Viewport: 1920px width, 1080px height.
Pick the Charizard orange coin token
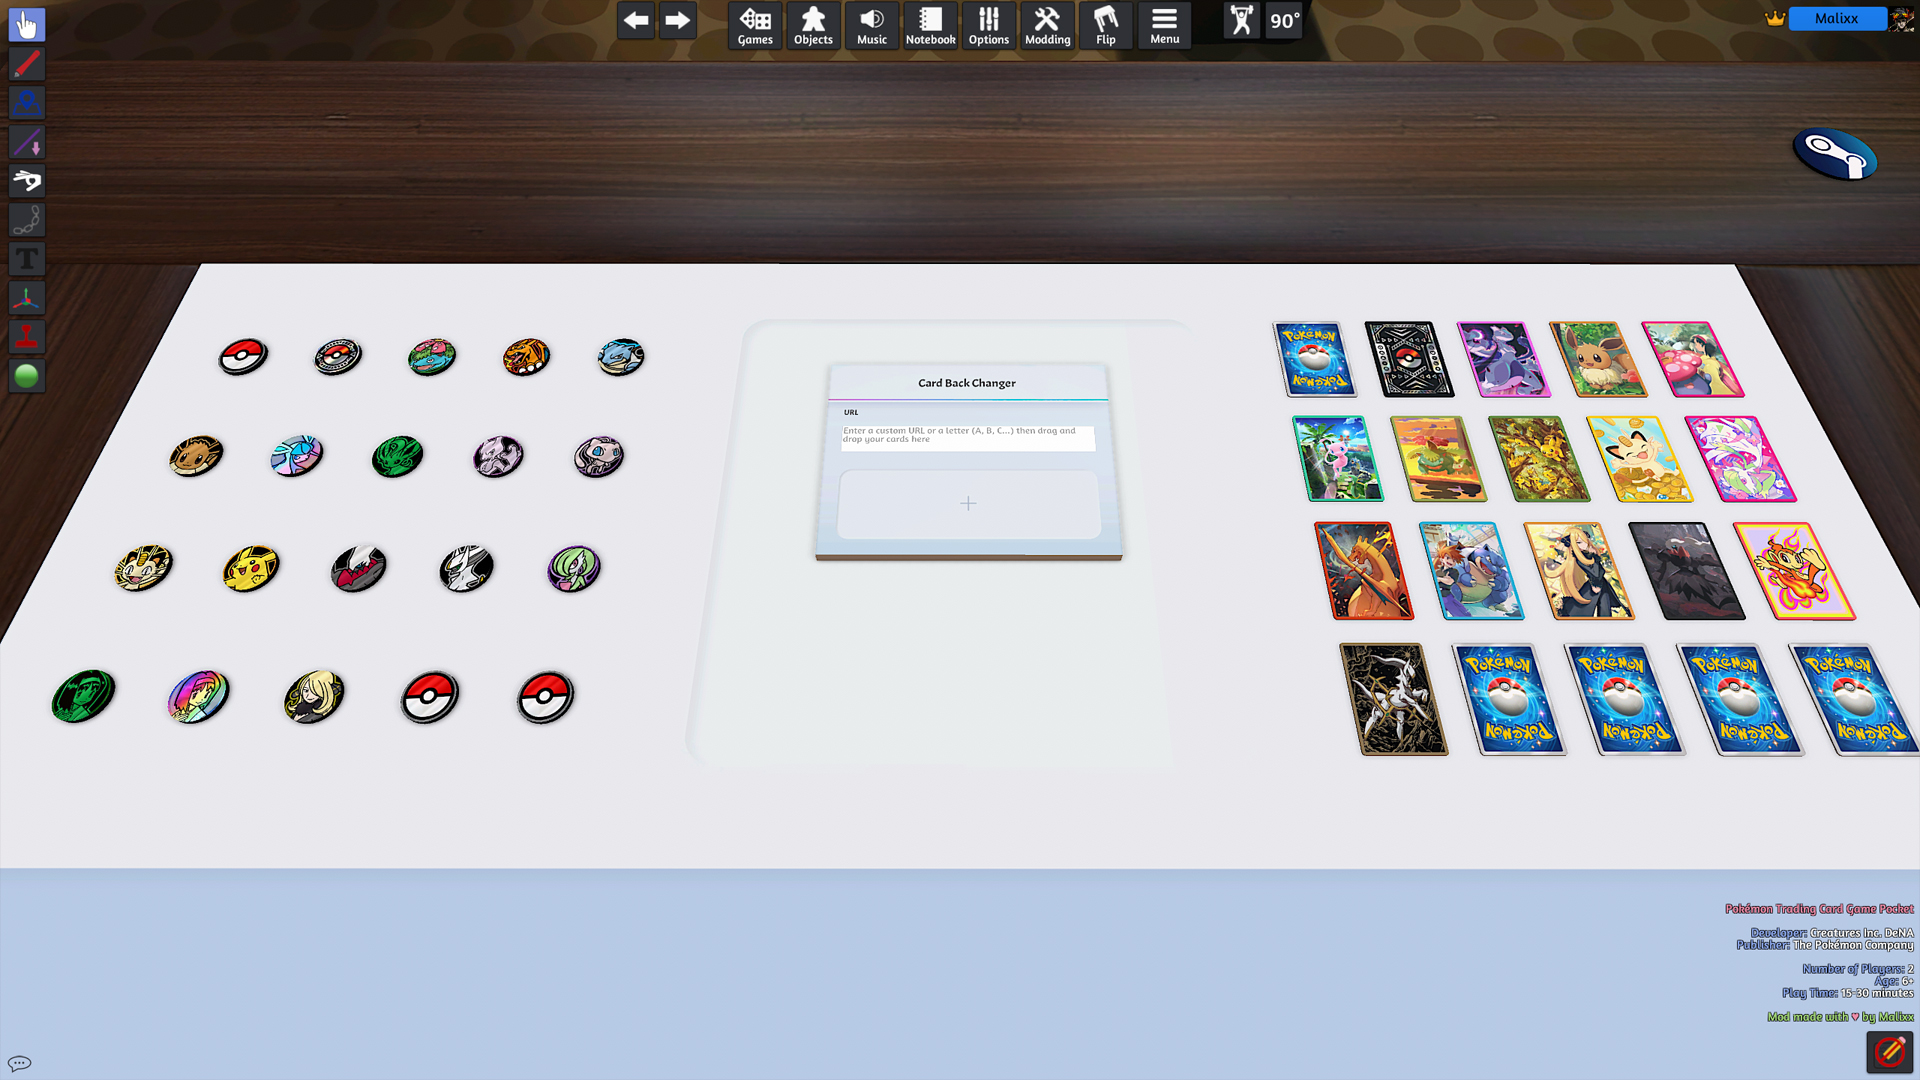tap(526, 356)
